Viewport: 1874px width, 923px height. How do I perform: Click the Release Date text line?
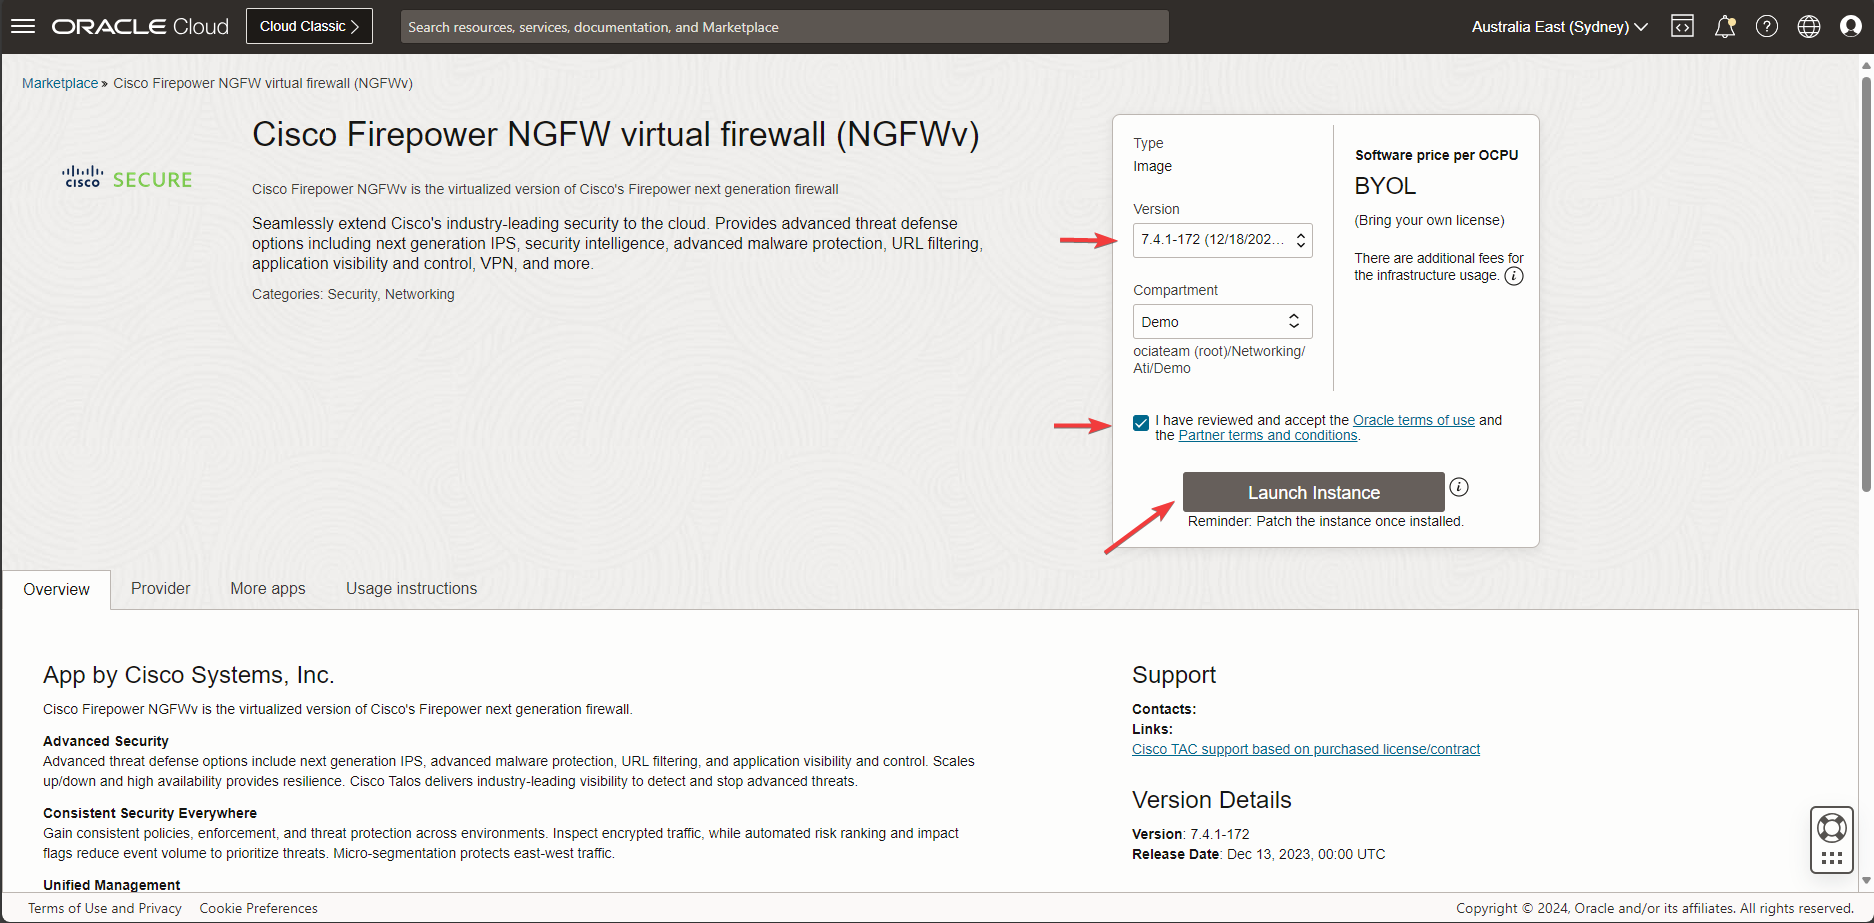click(x=1259, y=854)
